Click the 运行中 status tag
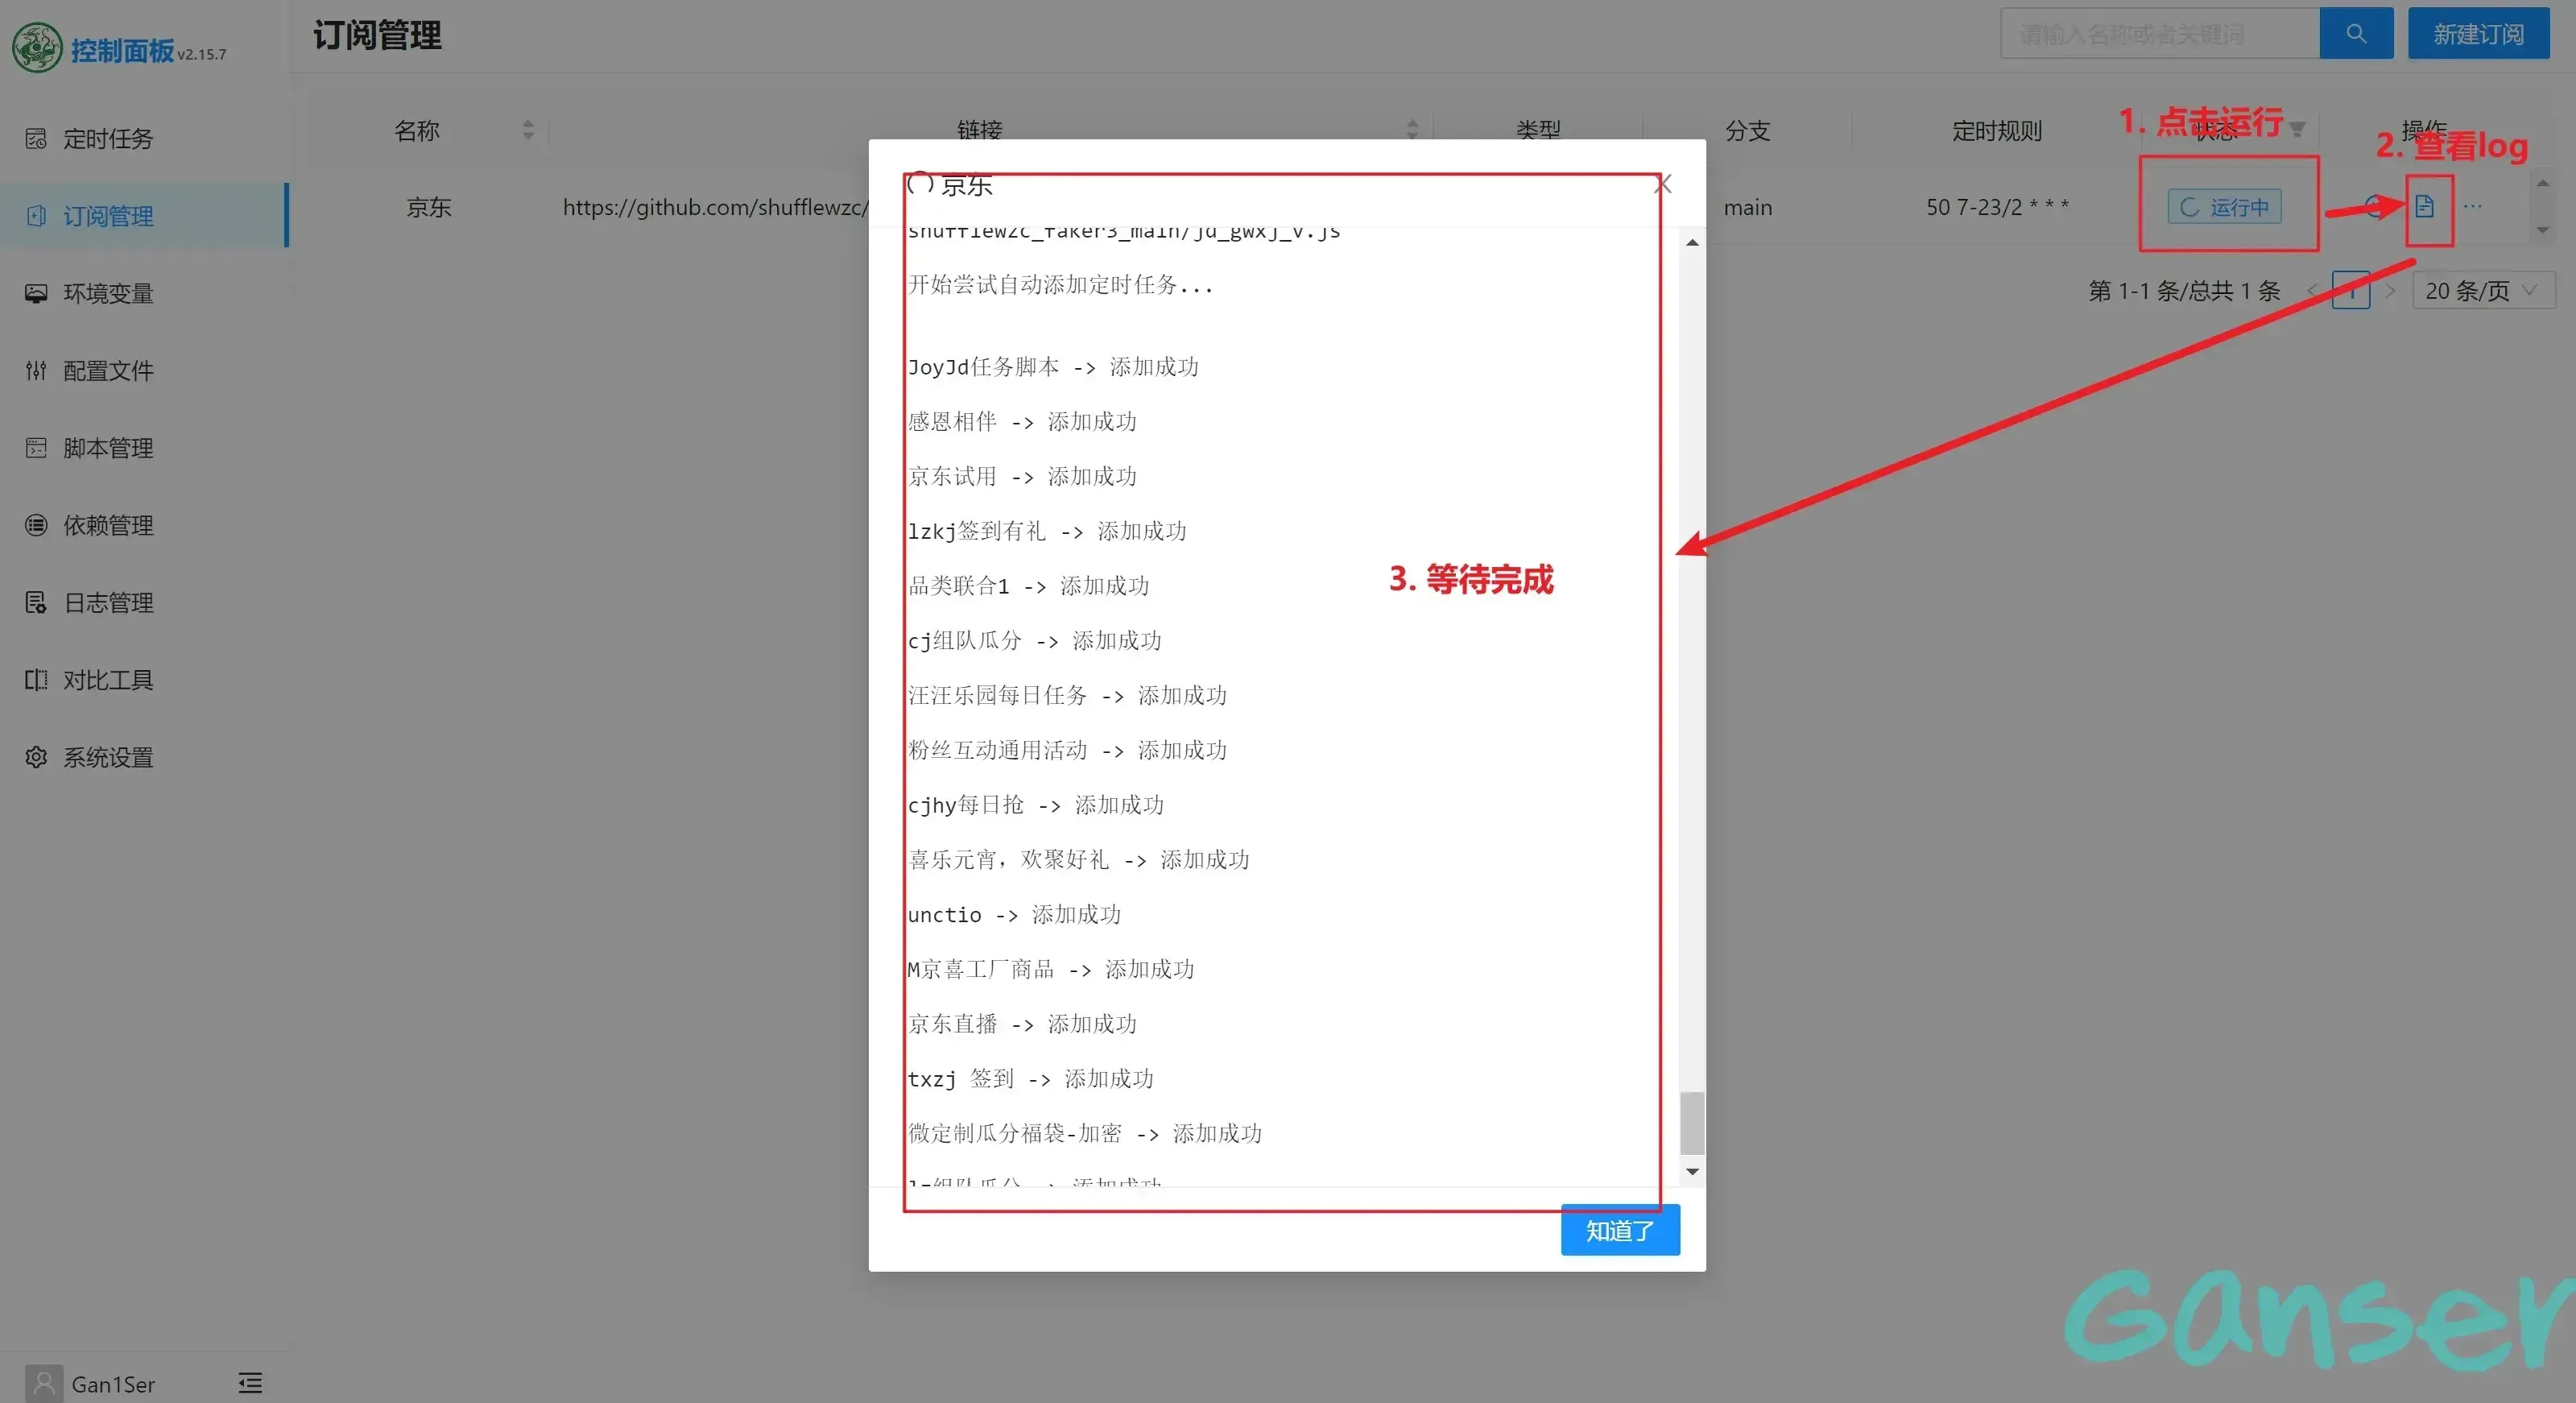Screen dimensions: 2576x1403 pos(2224,207)
